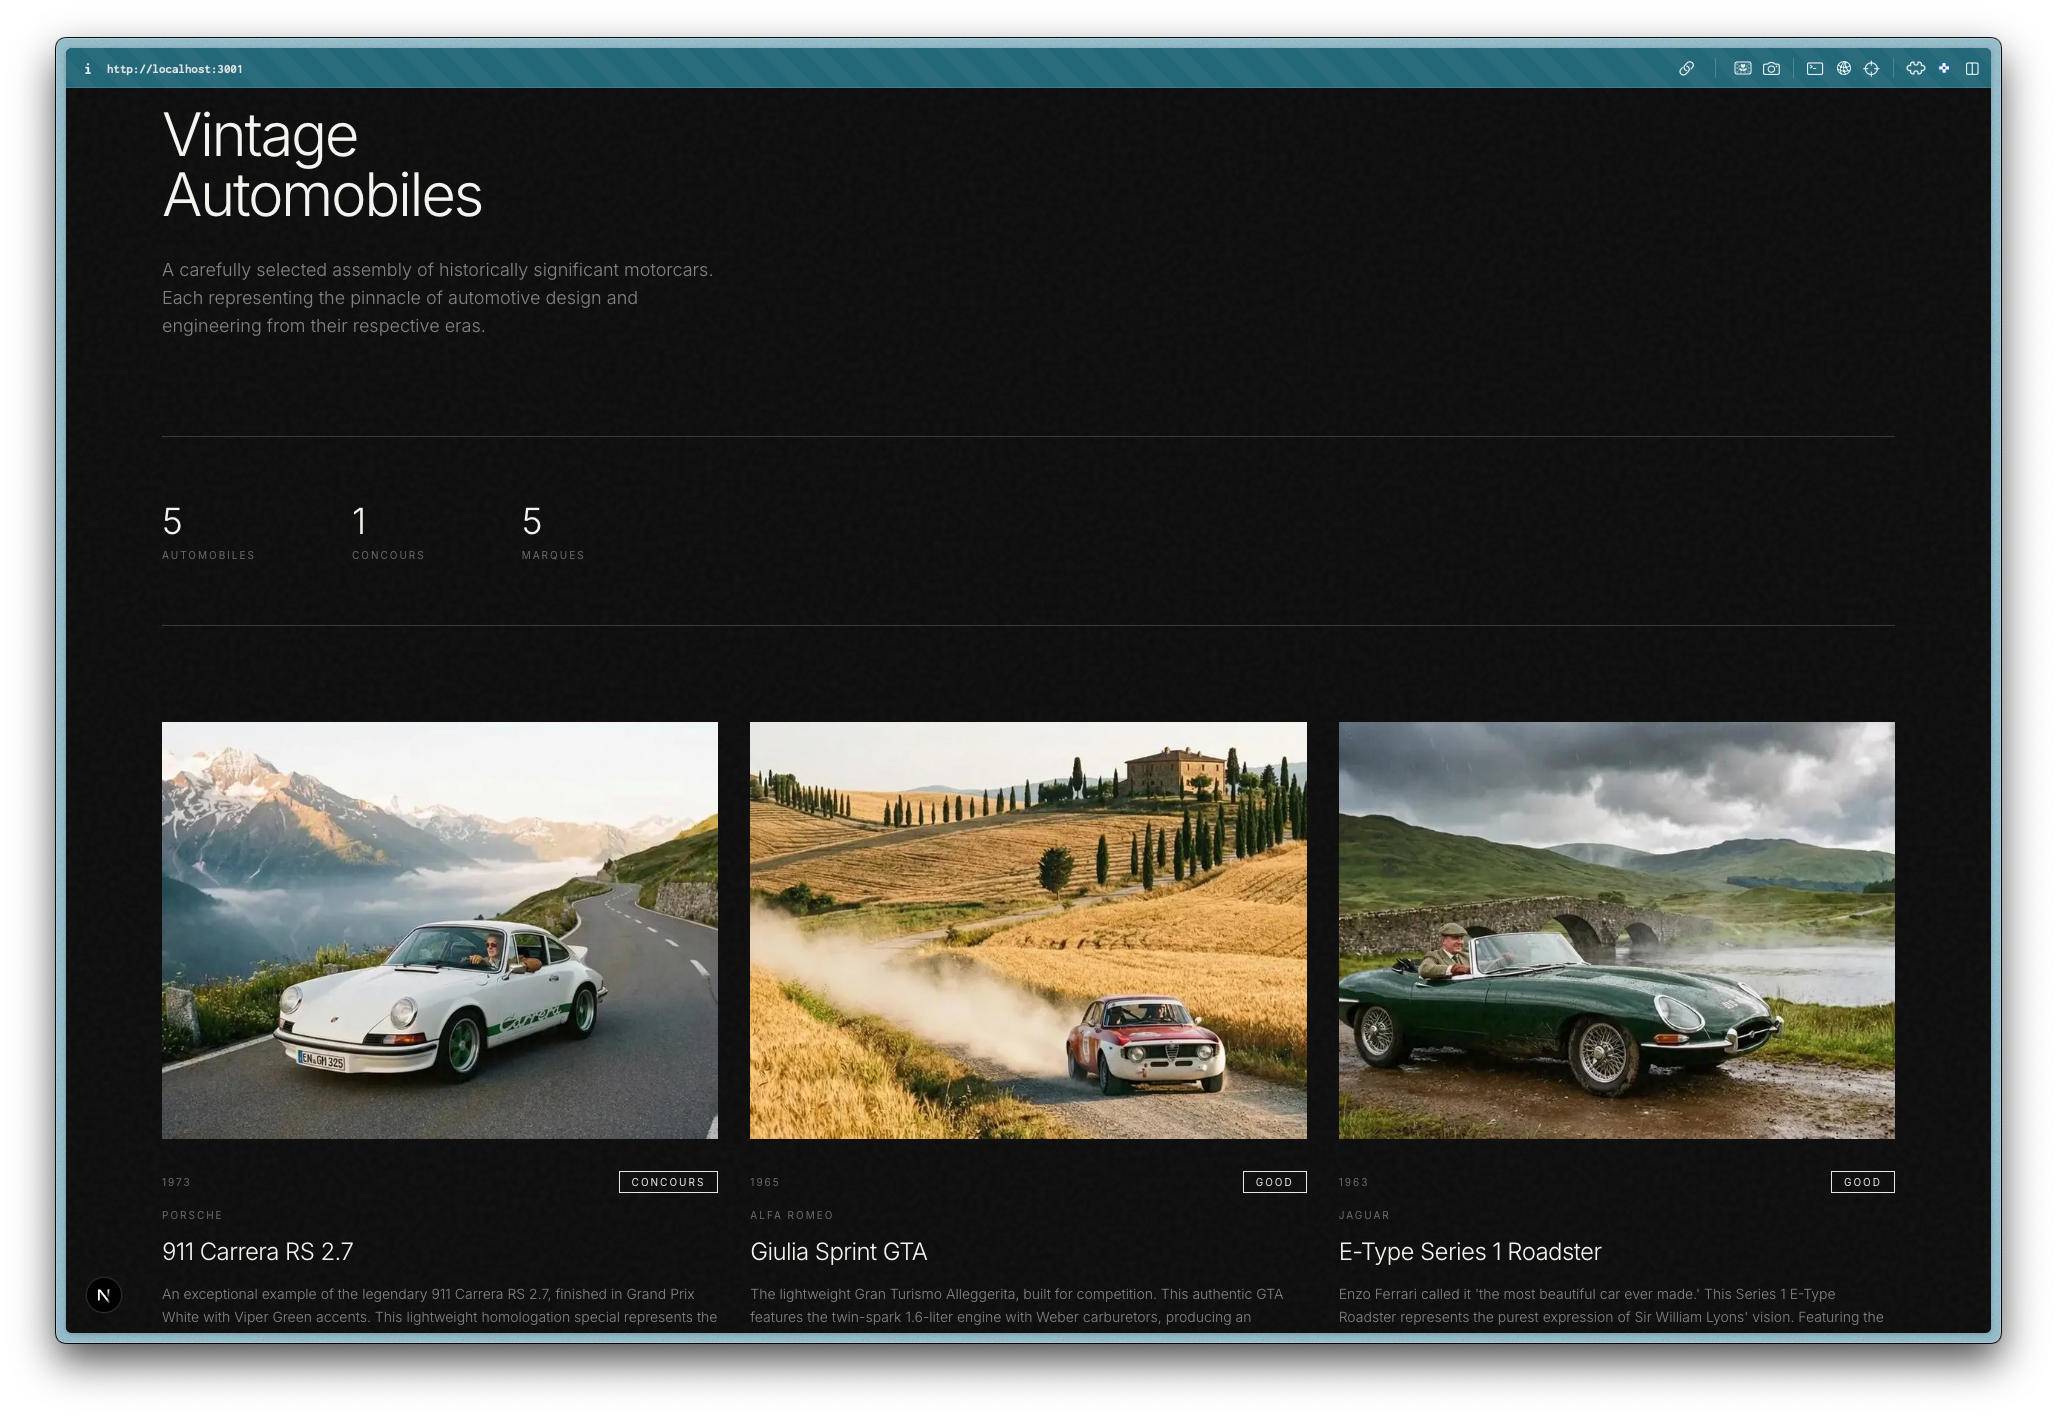Open the Alfa Romeo Giulia rally photo

pos(1028,930)
